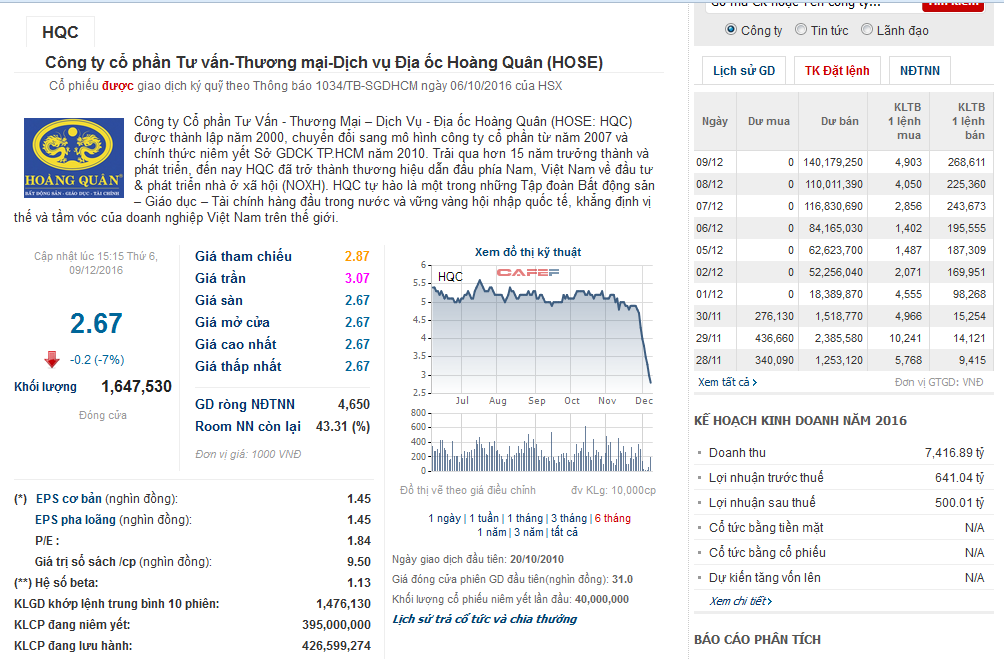Click Dư mua column header
The width and height of the screenshot is (1004, 659).
(768, 121)
